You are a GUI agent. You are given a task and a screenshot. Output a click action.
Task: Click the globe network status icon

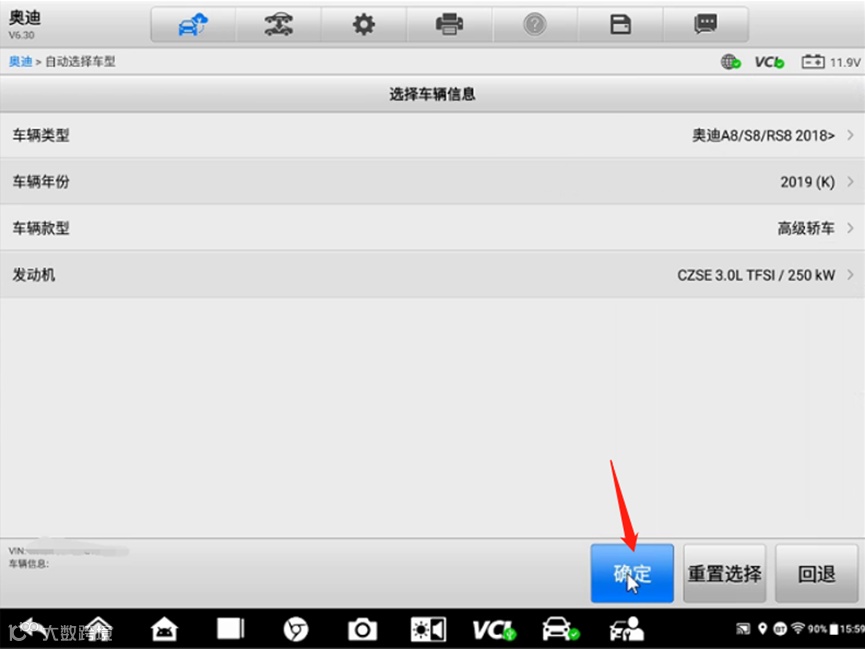730,62
